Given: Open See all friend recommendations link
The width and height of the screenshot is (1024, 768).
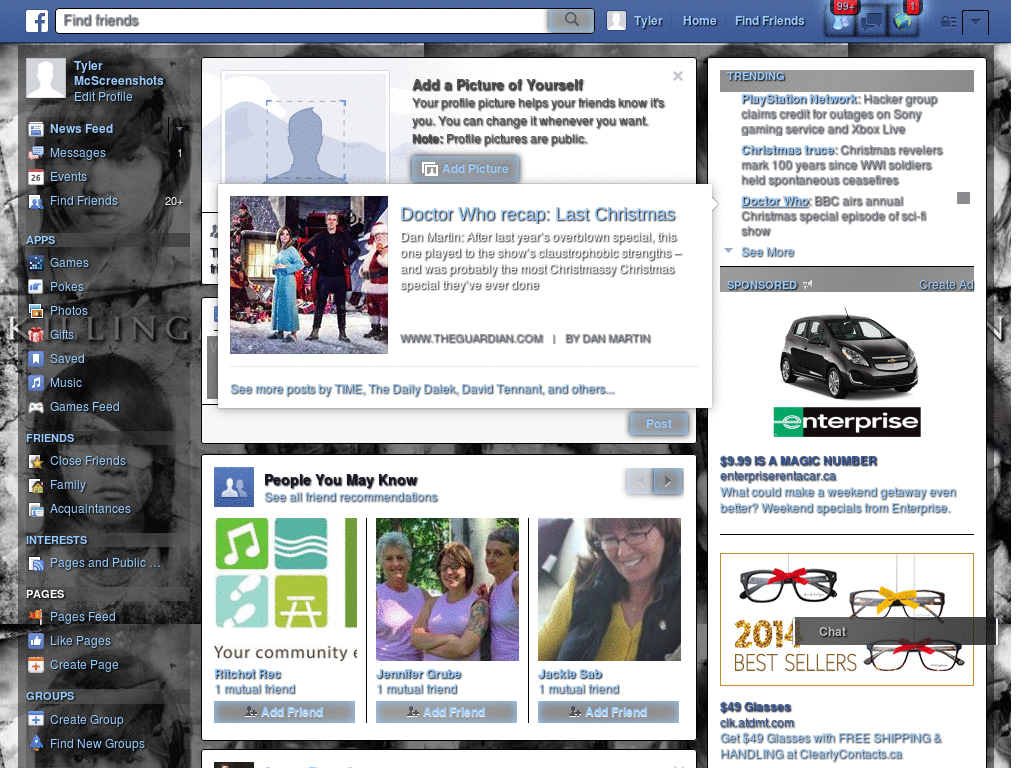Looking at the screenshot, I should click(x=351, y=498).
